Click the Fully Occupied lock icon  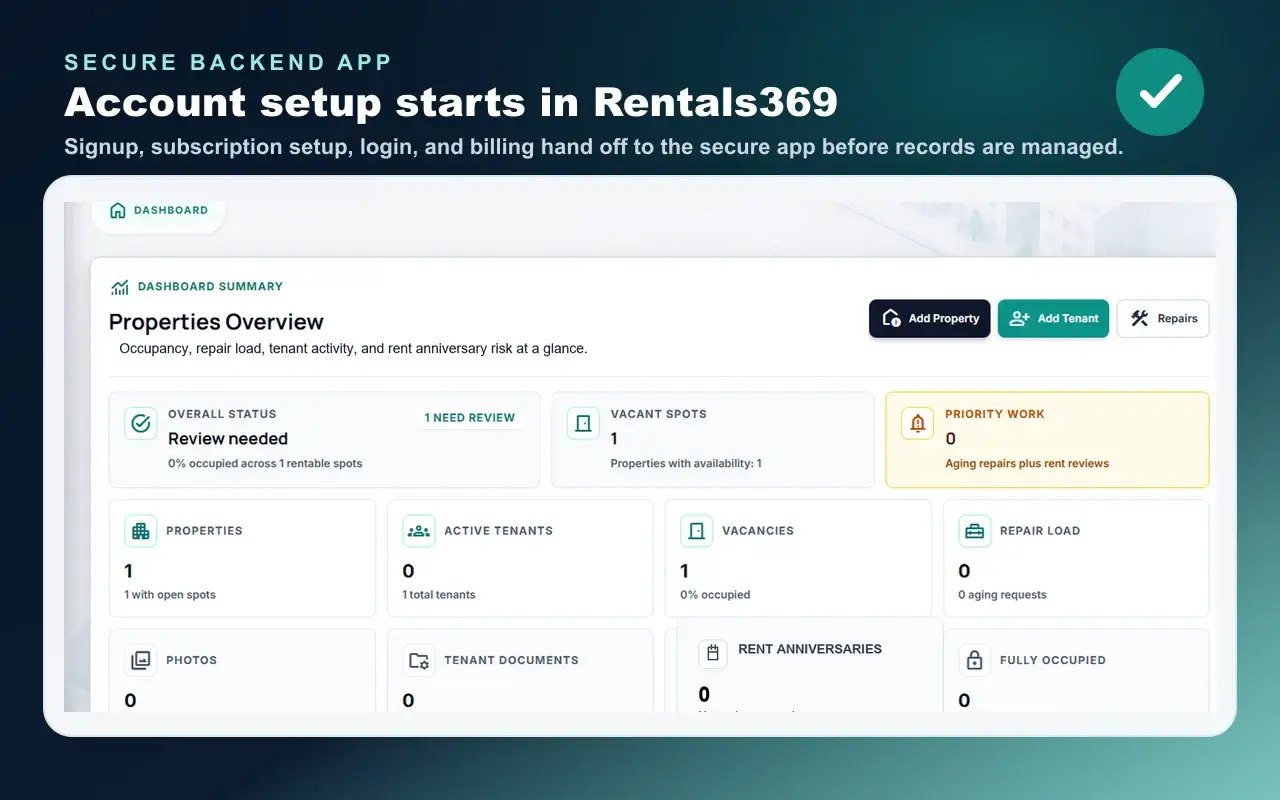coord(975,660)
